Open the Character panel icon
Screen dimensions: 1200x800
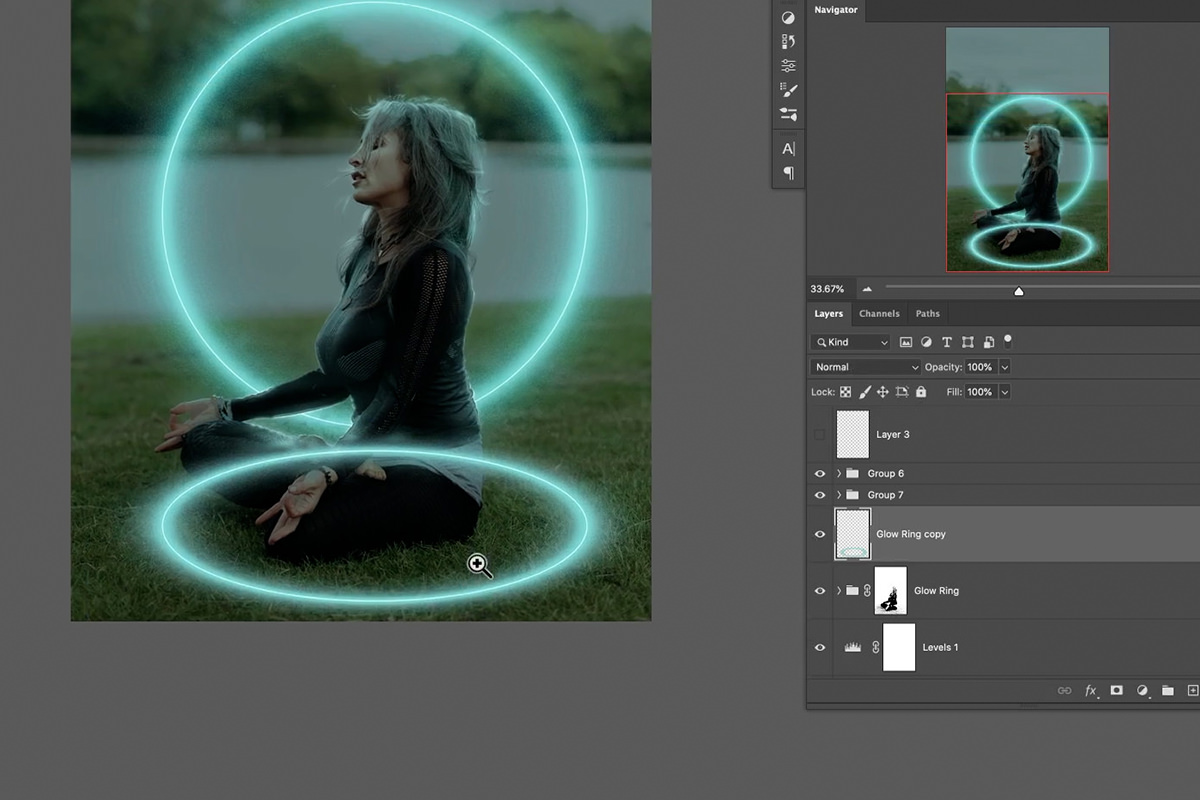[788, 149]
